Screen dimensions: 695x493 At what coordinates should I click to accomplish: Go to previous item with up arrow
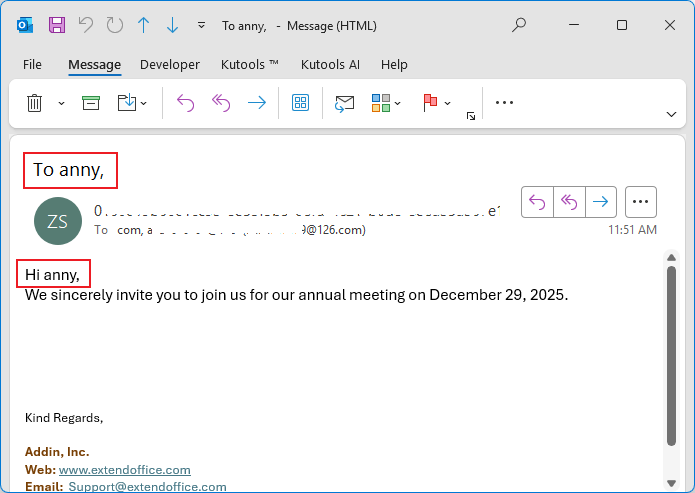[x=144, y=25]
